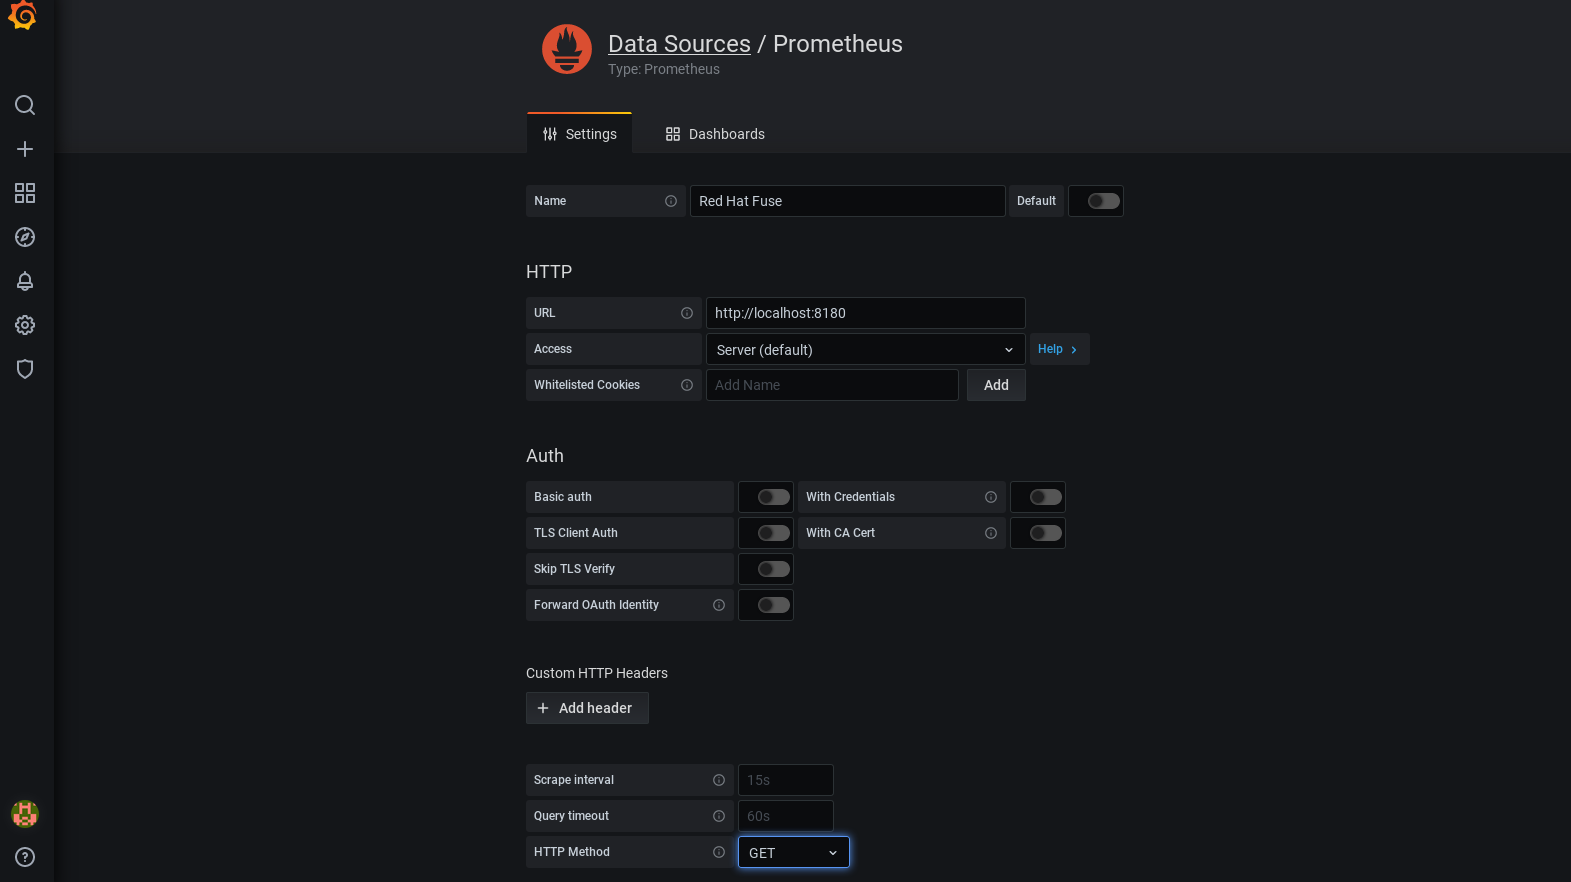Select the Settings tab
The image size is (1571, 882).
580,134
